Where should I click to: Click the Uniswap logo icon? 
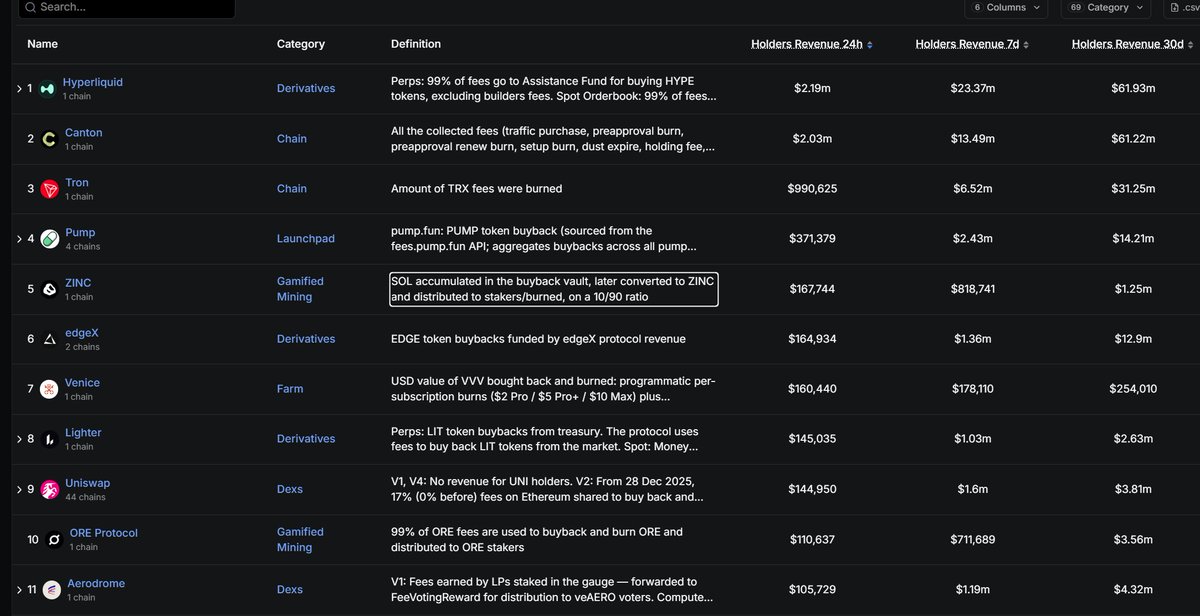coord(49,489)
